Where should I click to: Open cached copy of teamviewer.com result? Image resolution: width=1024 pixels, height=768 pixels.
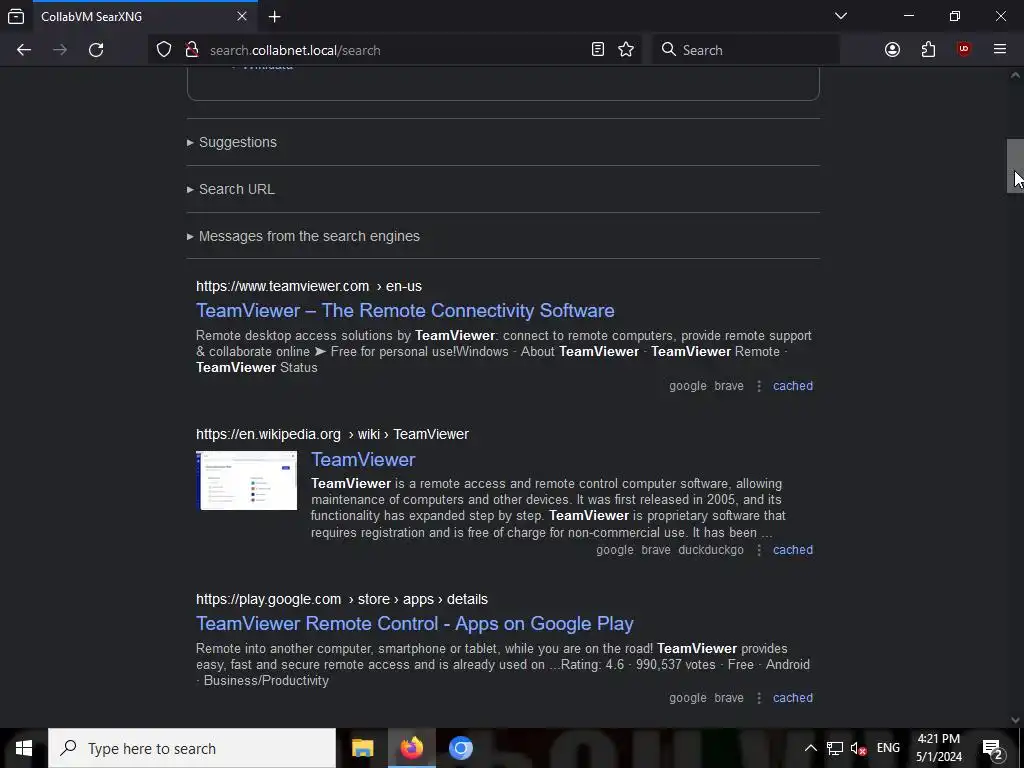click(793, 386)
